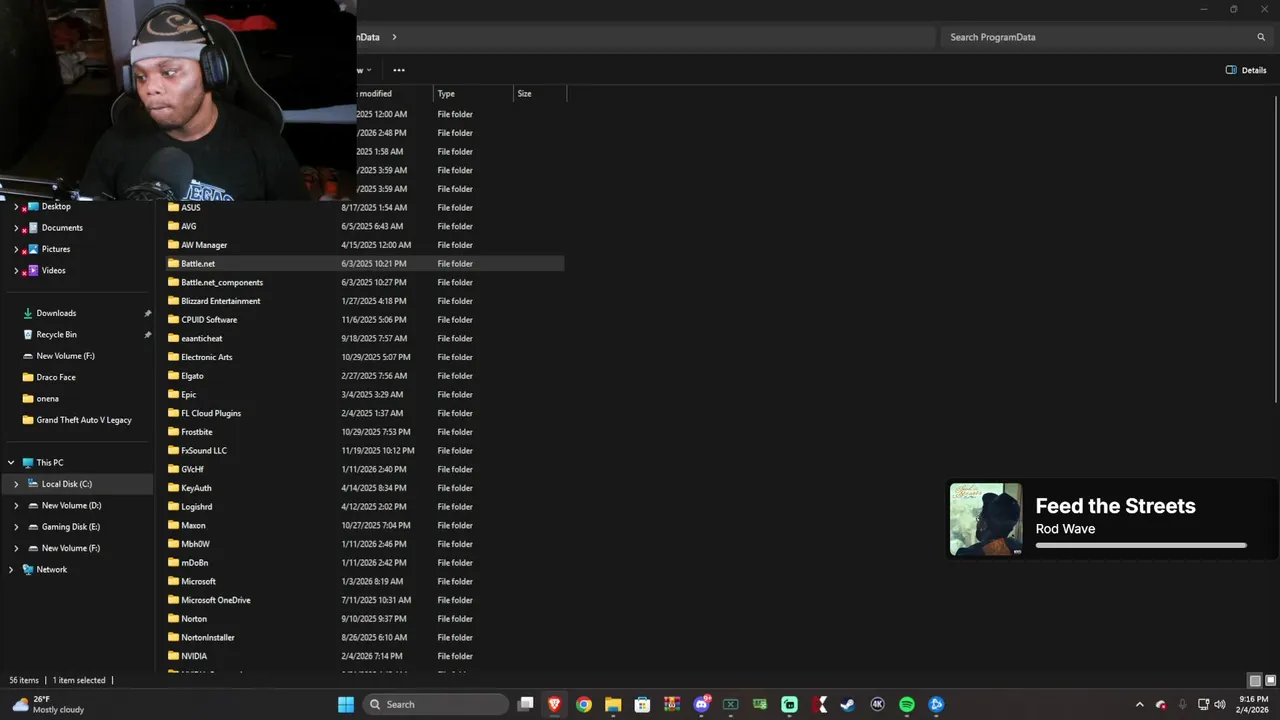Image resolution: width=1280 pixels, height=720 pixels.
Task: Open File Explorer taskbar icon
Action: (x=613, y=704)
